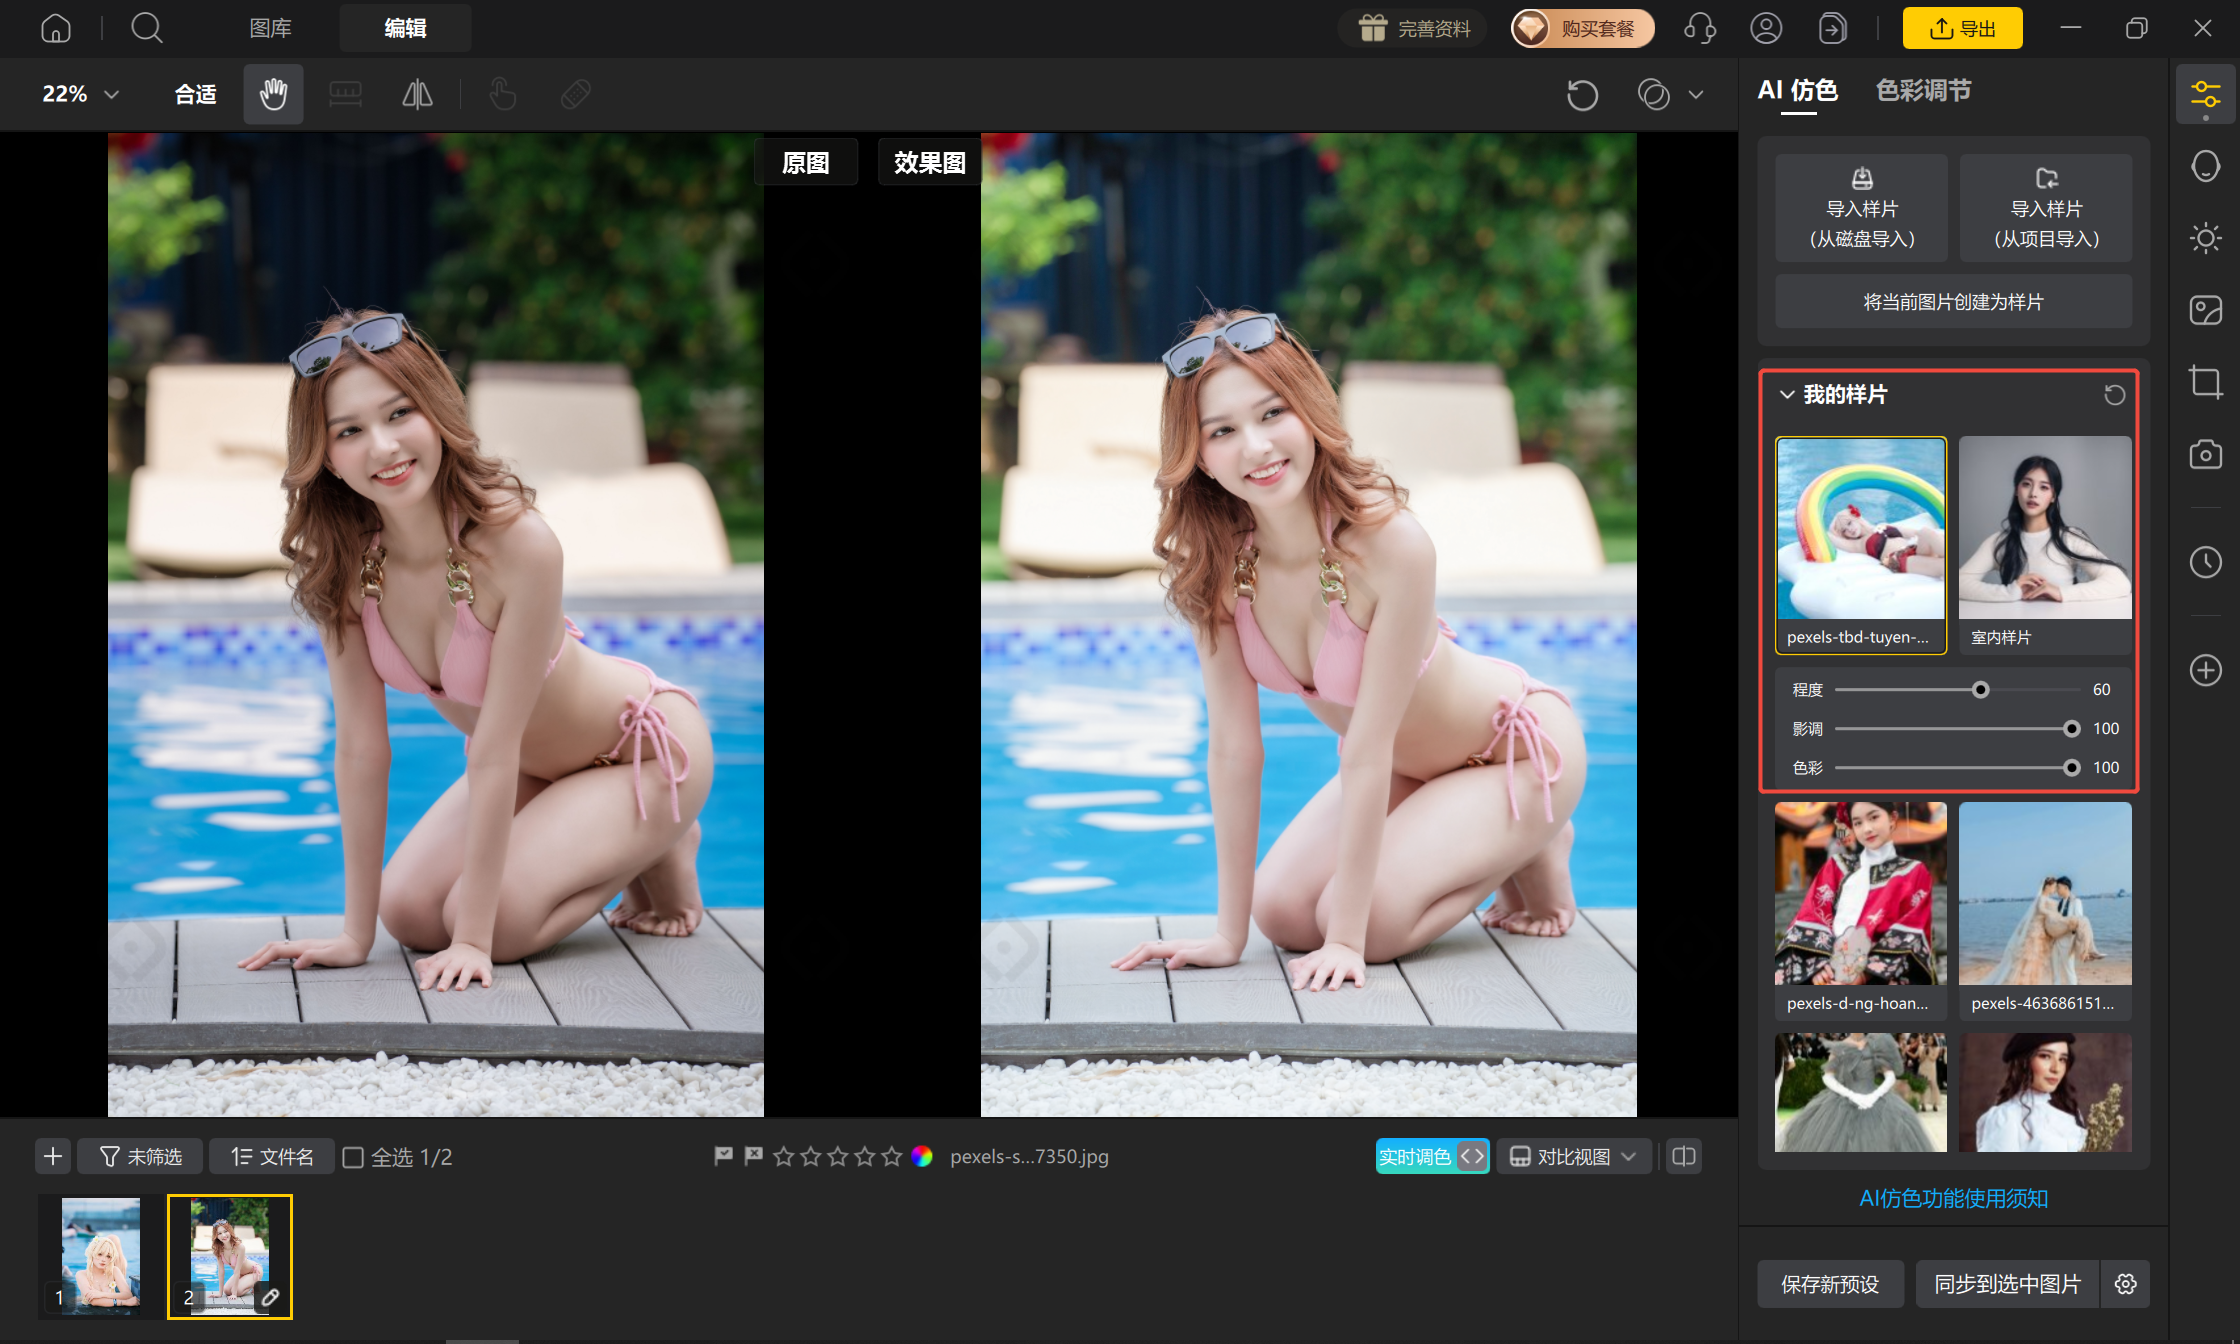Switch to the color adjustment tab
Viewport: 2240px width, 1344px height.
click(x=1923, y=91)
